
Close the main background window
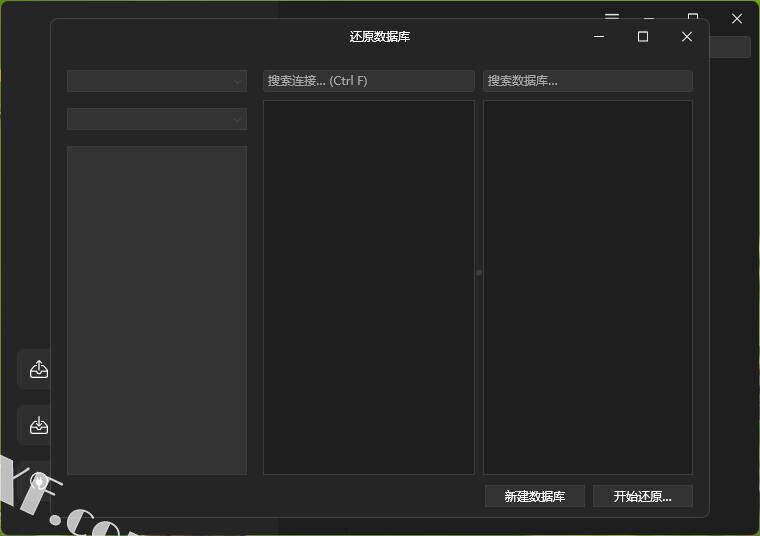coord(737,19)
